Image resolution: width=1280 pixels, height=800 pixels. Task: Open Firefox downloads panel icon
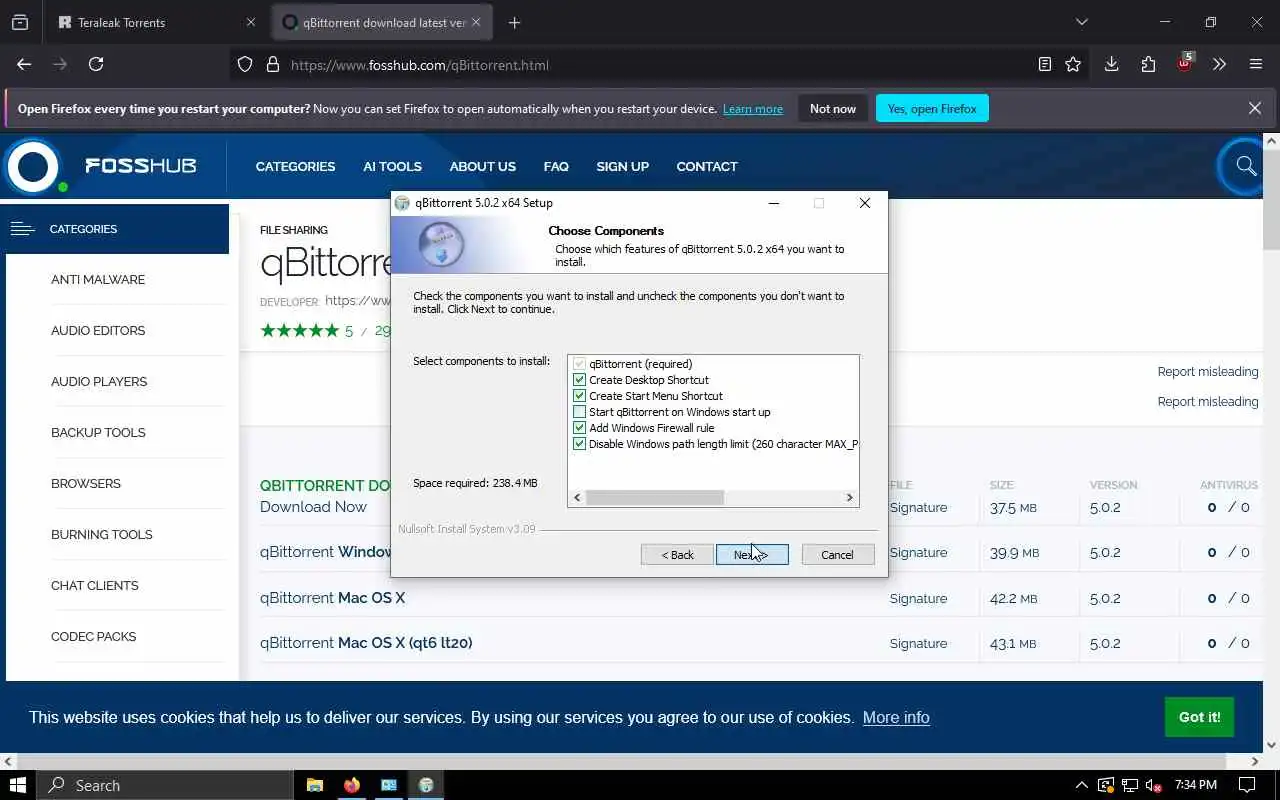coord(1111,64)
